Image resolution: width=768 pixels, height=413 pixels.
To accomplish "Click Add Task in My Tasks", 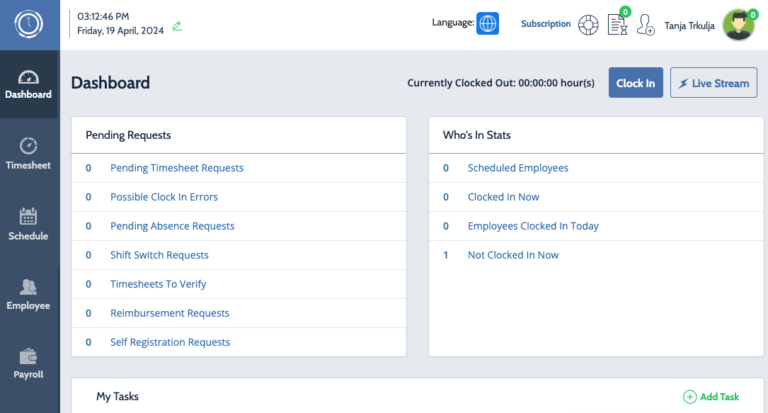I will [711, 397].
